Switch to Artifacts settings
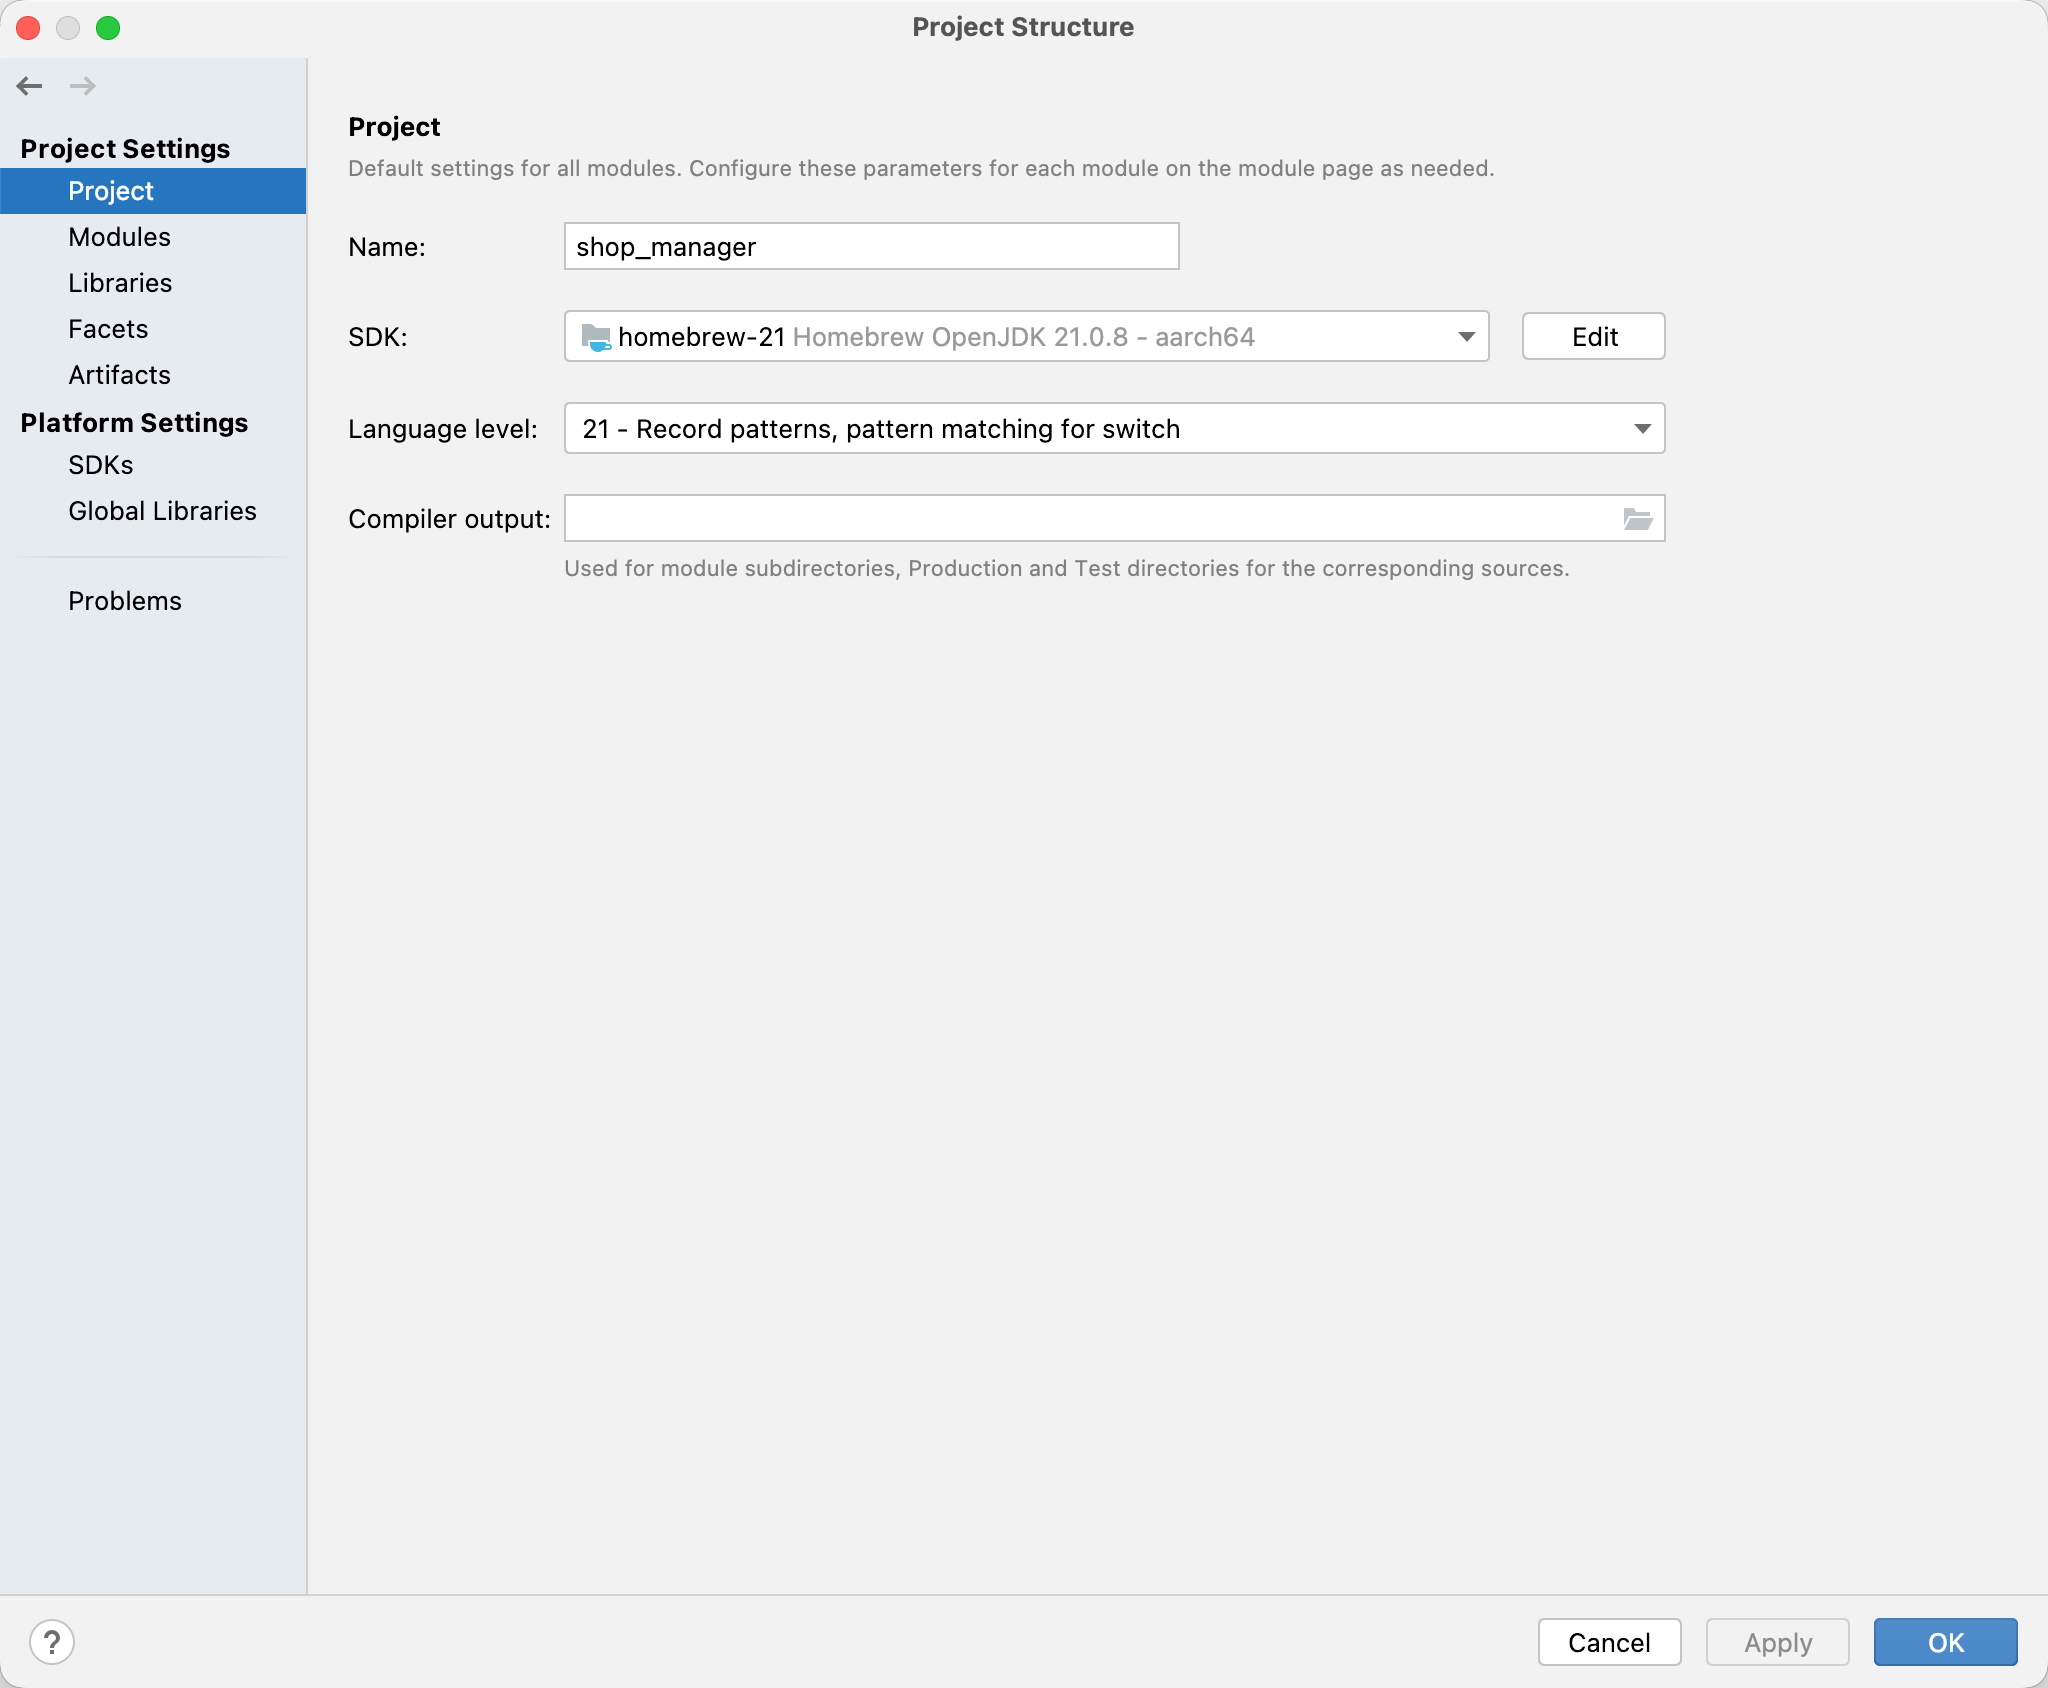The height and width of the screenshot is (1688, 2048). pyautogui.click(x=119, y=375)
